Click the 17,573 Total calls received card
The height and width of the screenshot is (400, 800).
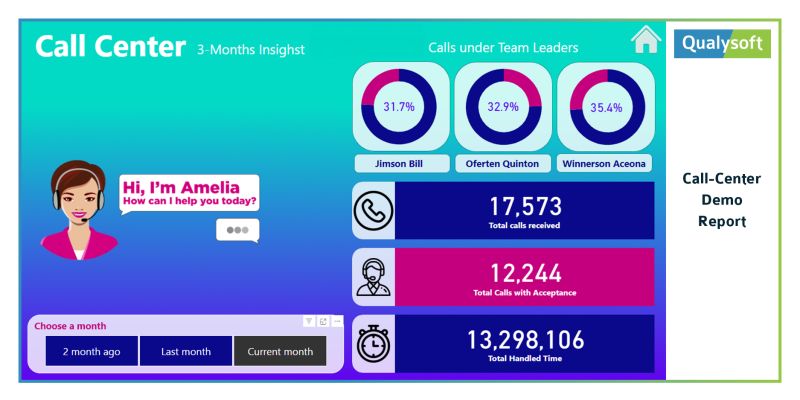(x=524, y=210)
